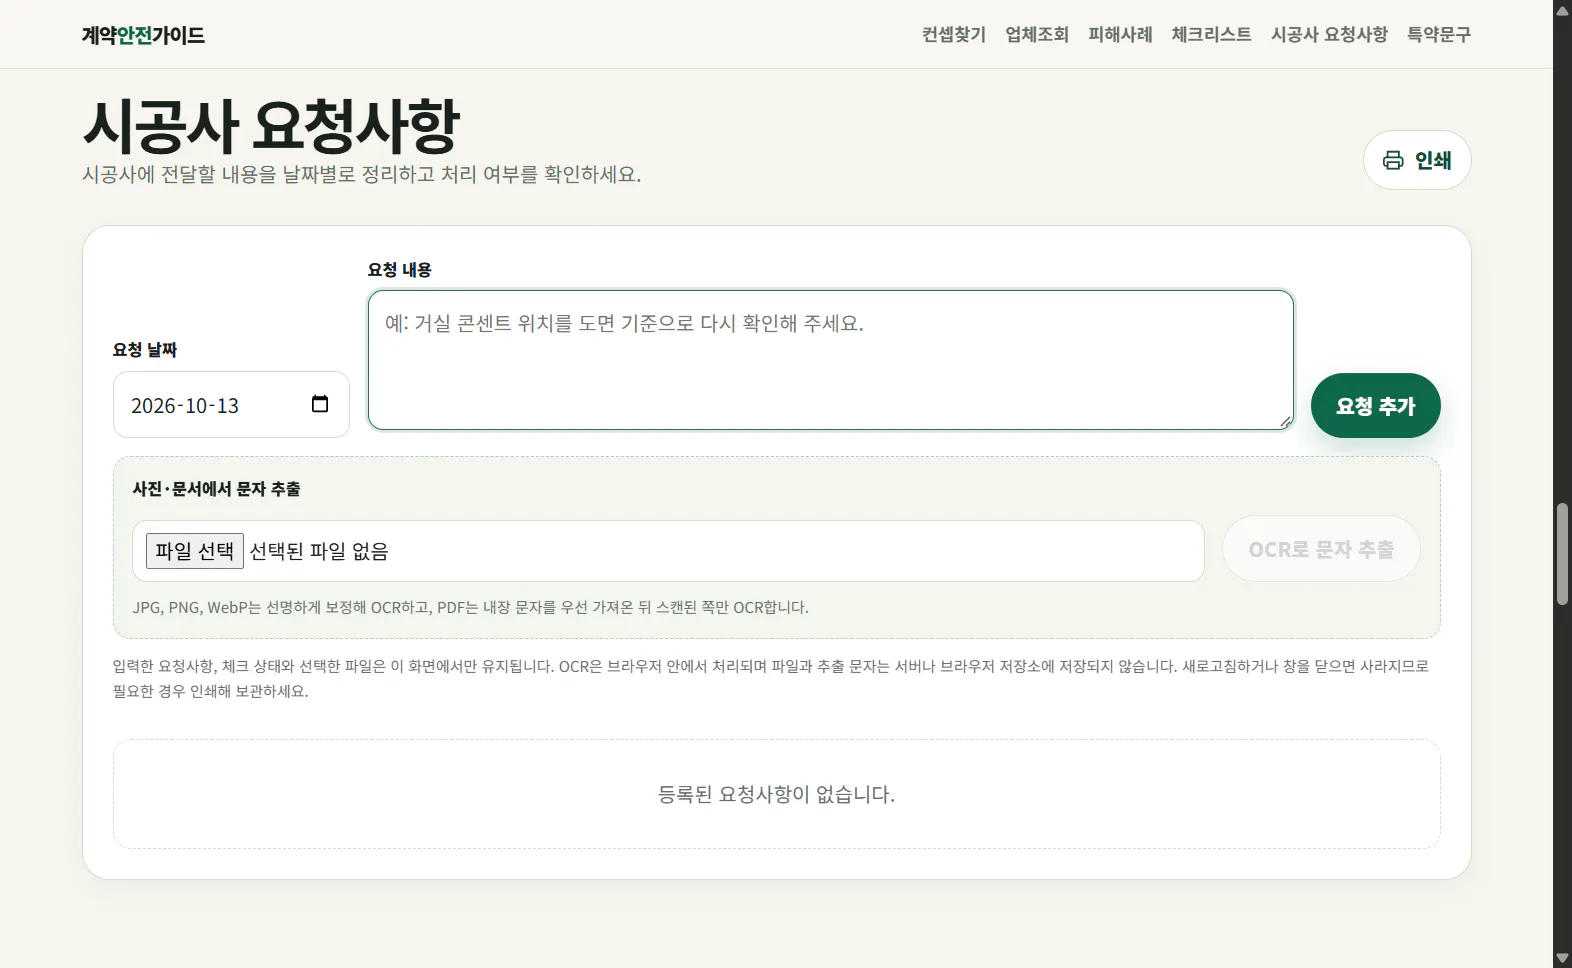Click the page vertical scrollbar thumb

click(x=1562, y=554)
